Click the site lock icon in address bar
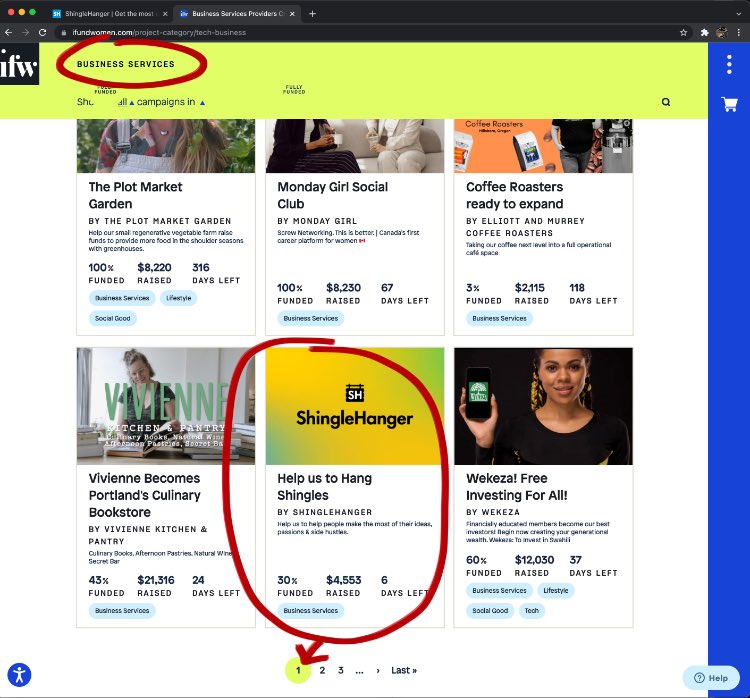750x698 pixels. pyautogui.click(x=63, y=33)
